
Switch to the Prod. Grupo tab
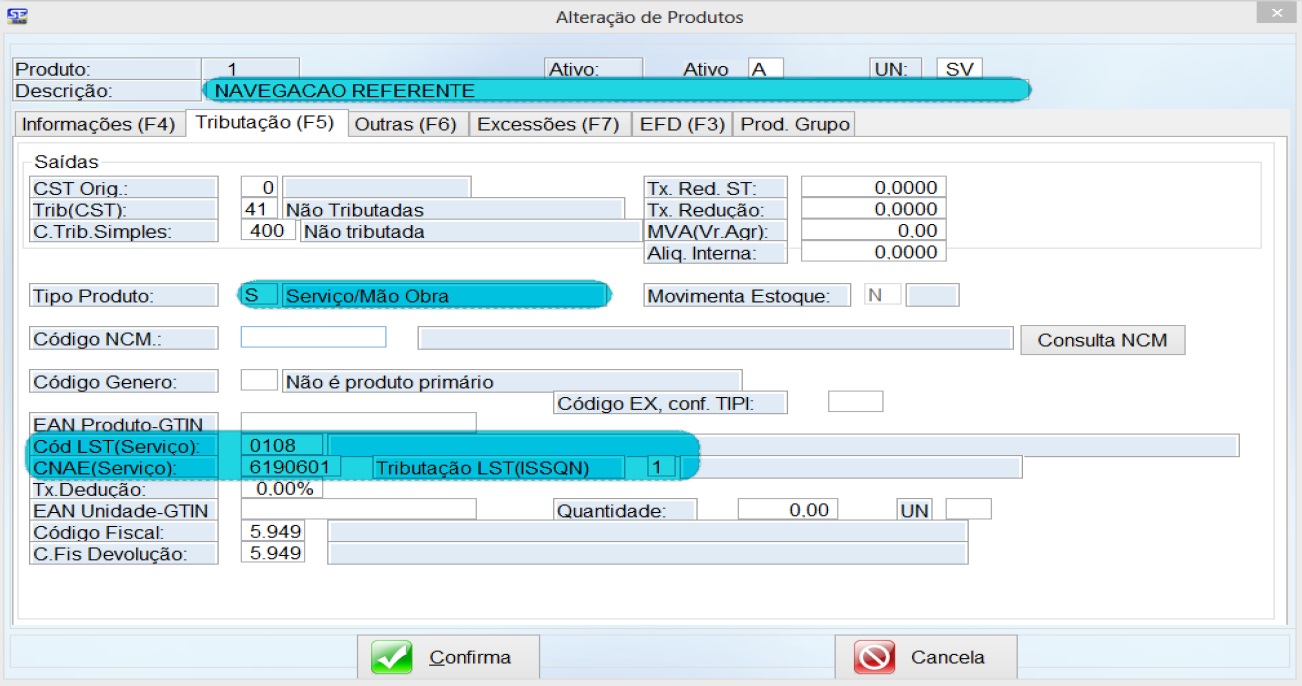click(795, 124)
